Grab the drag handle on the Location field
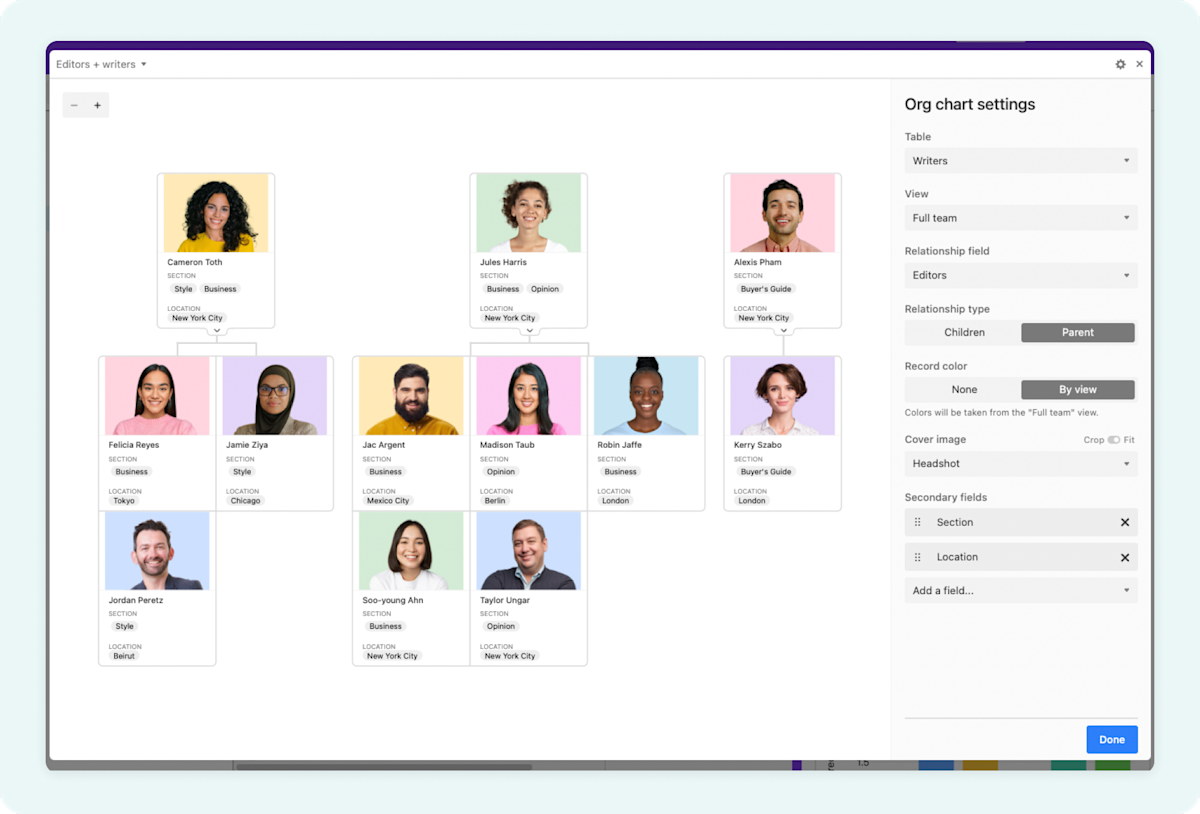The width and height of the screenshot is (1200, 814). pos(917,557)
